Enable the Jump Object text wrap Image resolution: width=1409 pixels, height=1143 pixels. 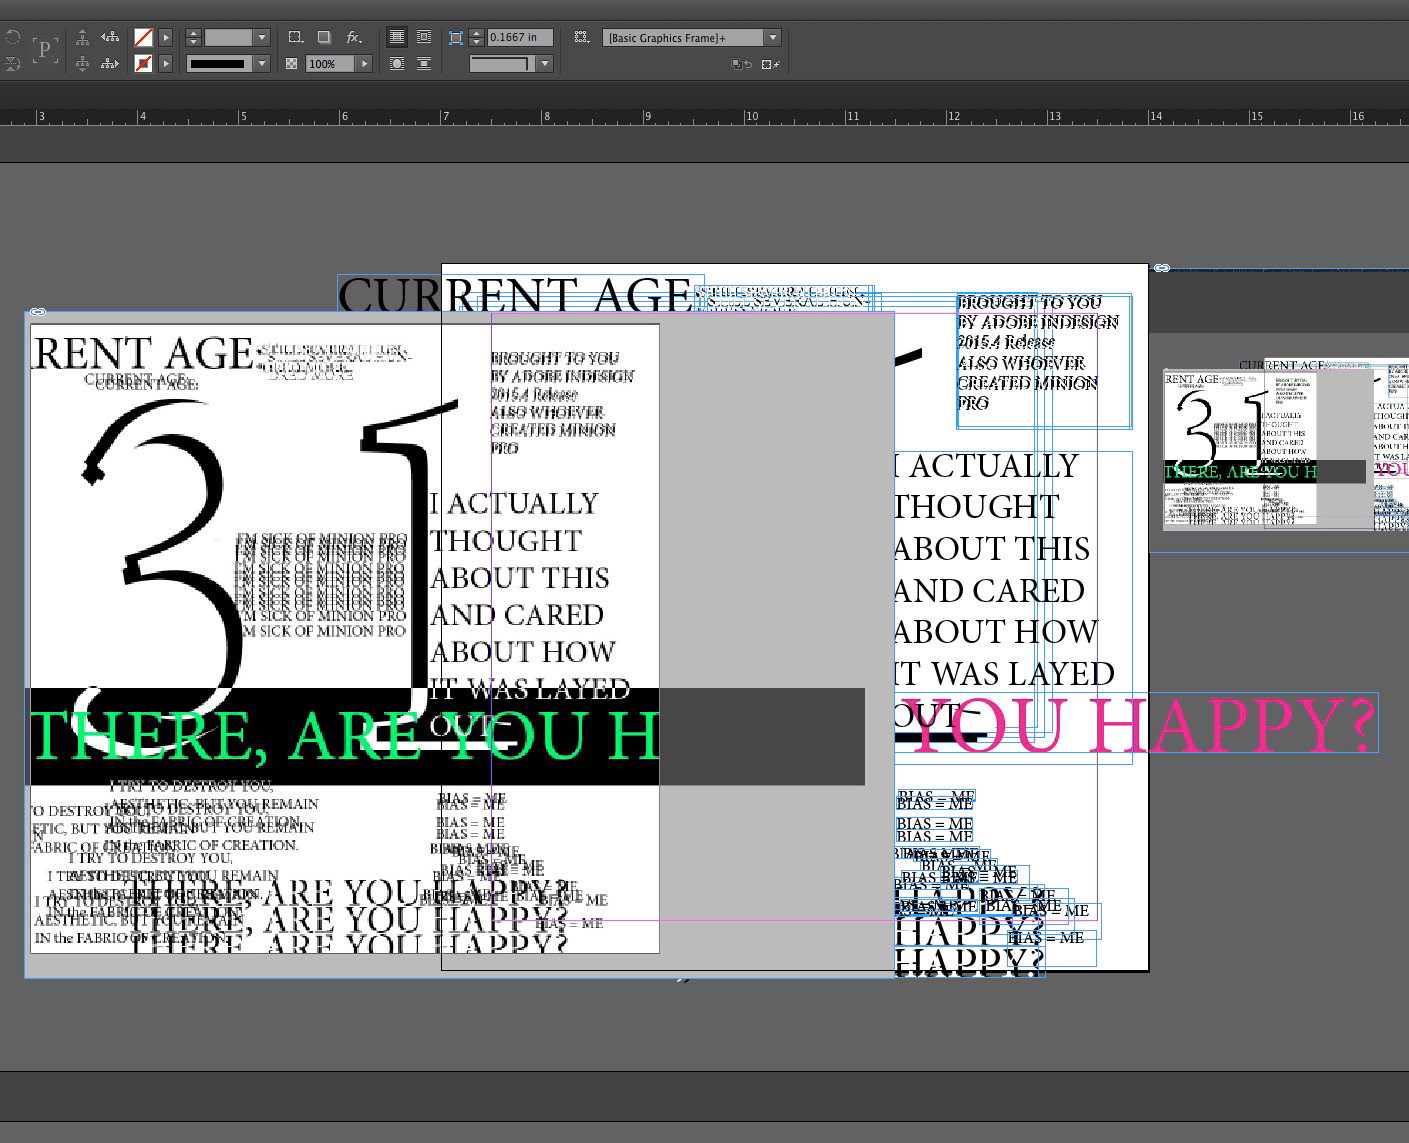(x=424, y=64)
